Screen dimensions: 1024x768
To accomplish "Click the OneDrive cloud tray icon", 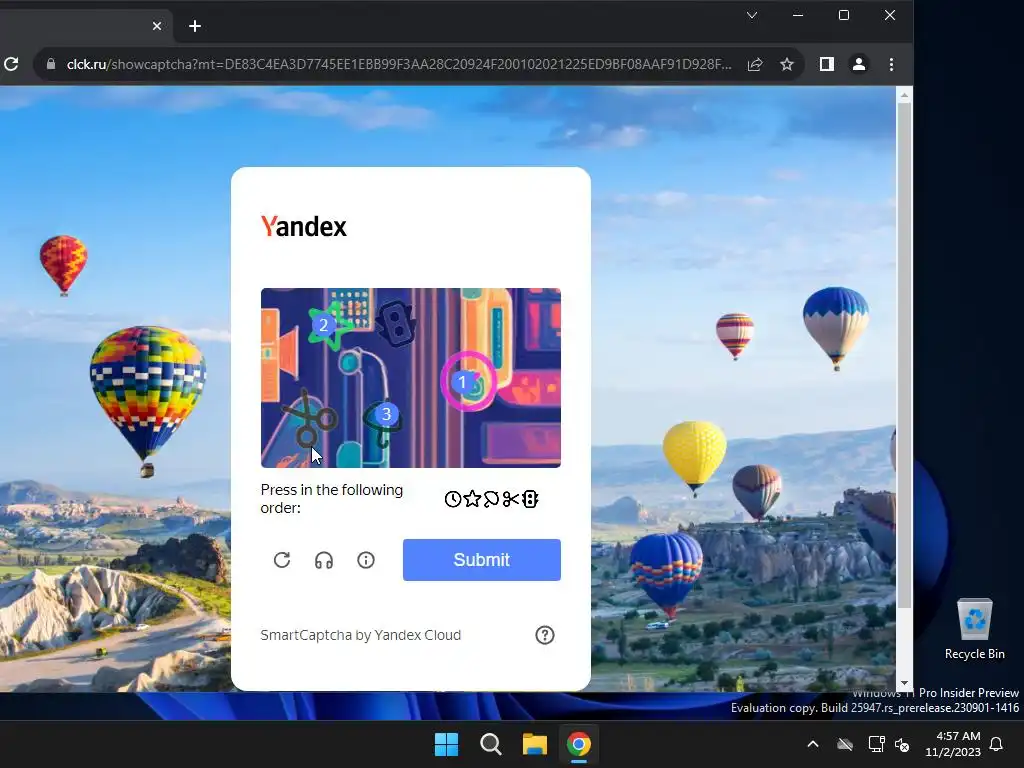I will [x=845, y=744].
